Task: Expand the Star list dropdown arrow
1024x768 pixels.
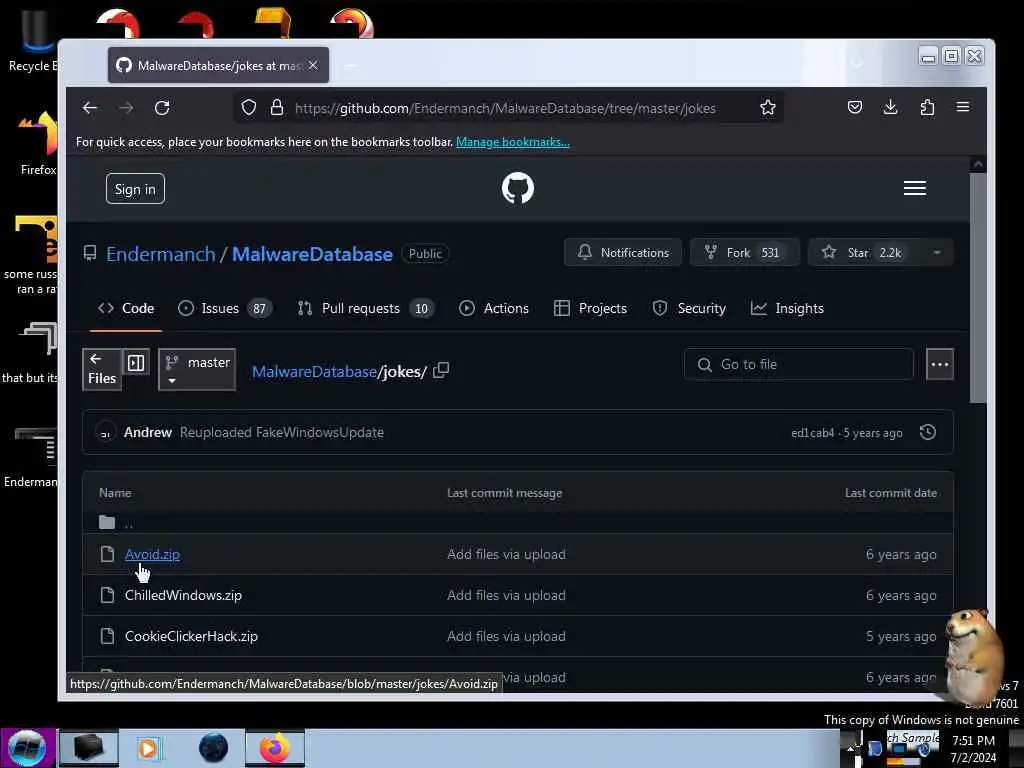Action: tap(936, 253)
